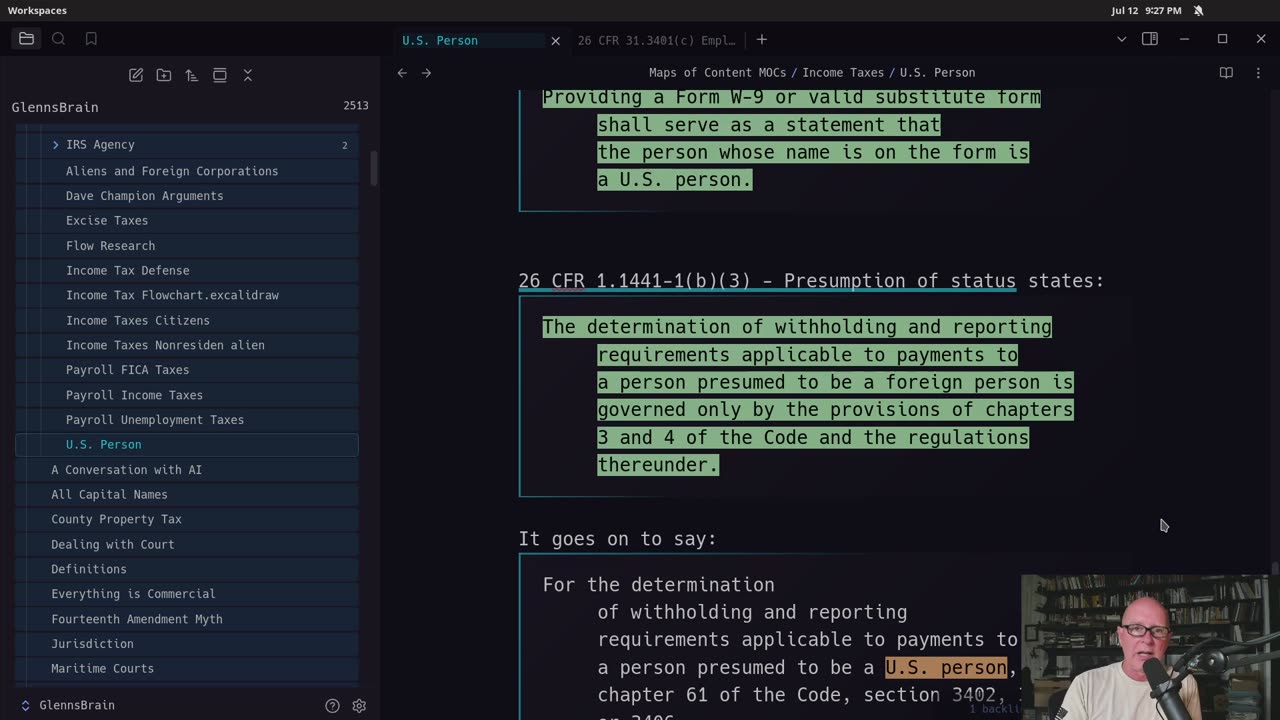
Task: Change the file sort order
Action: 192,75
